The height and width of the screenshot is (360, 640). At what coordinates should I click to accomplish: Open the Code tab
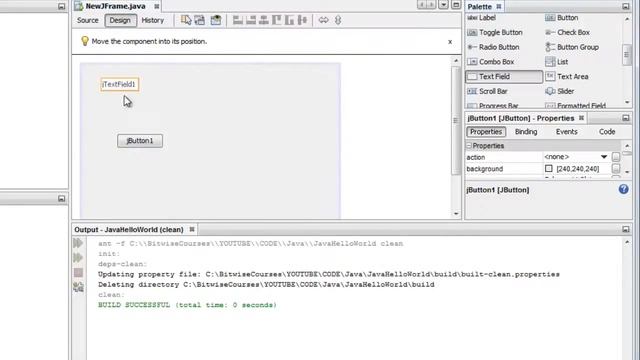(607, 131)
